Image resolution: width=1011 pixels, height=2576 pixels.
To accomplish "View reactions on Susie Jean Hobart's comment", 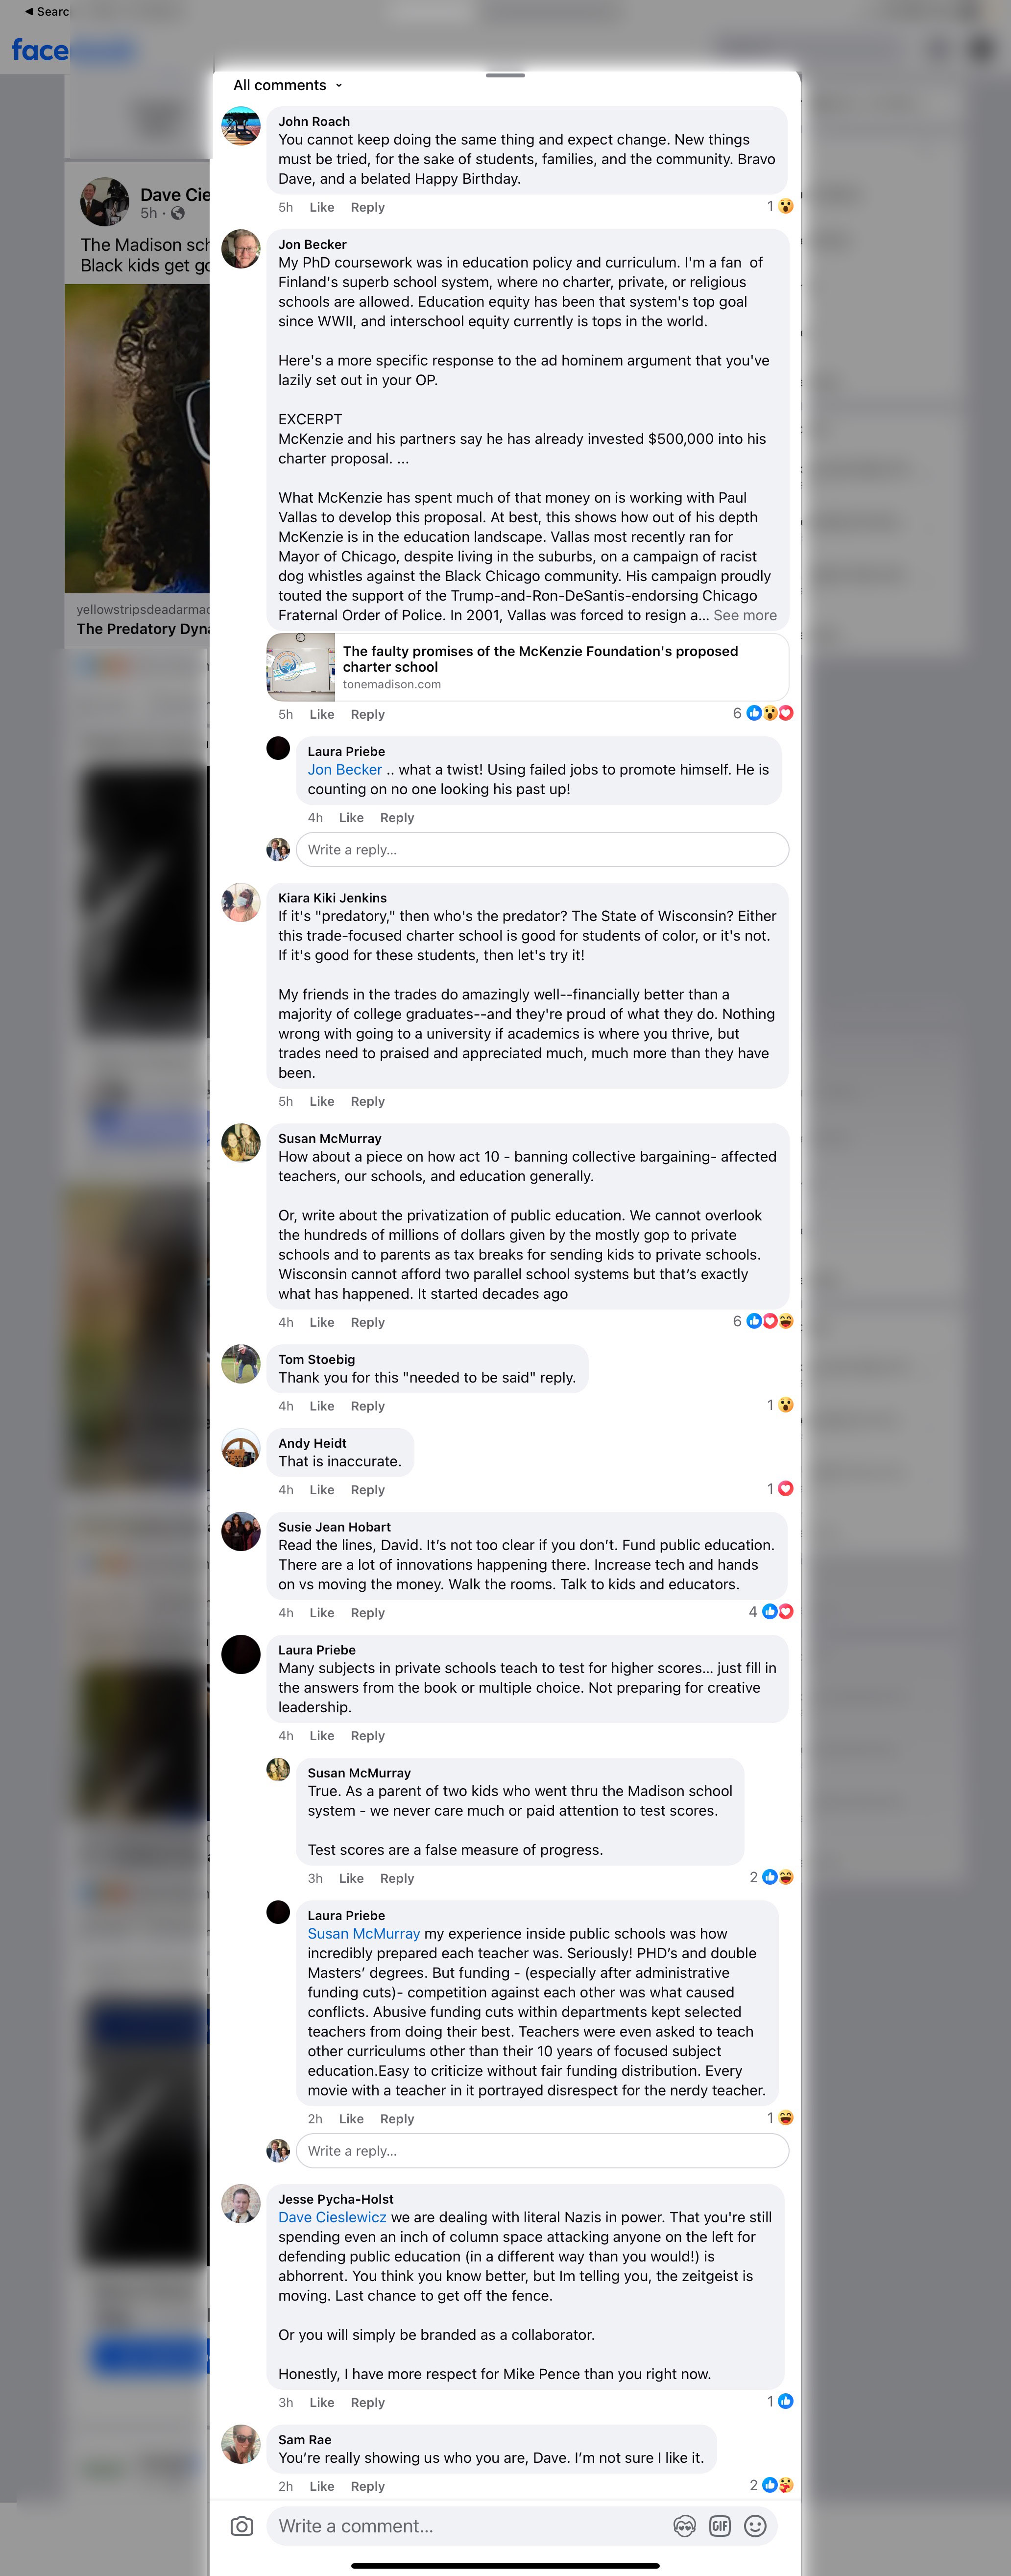I will tap(771, 1611).
